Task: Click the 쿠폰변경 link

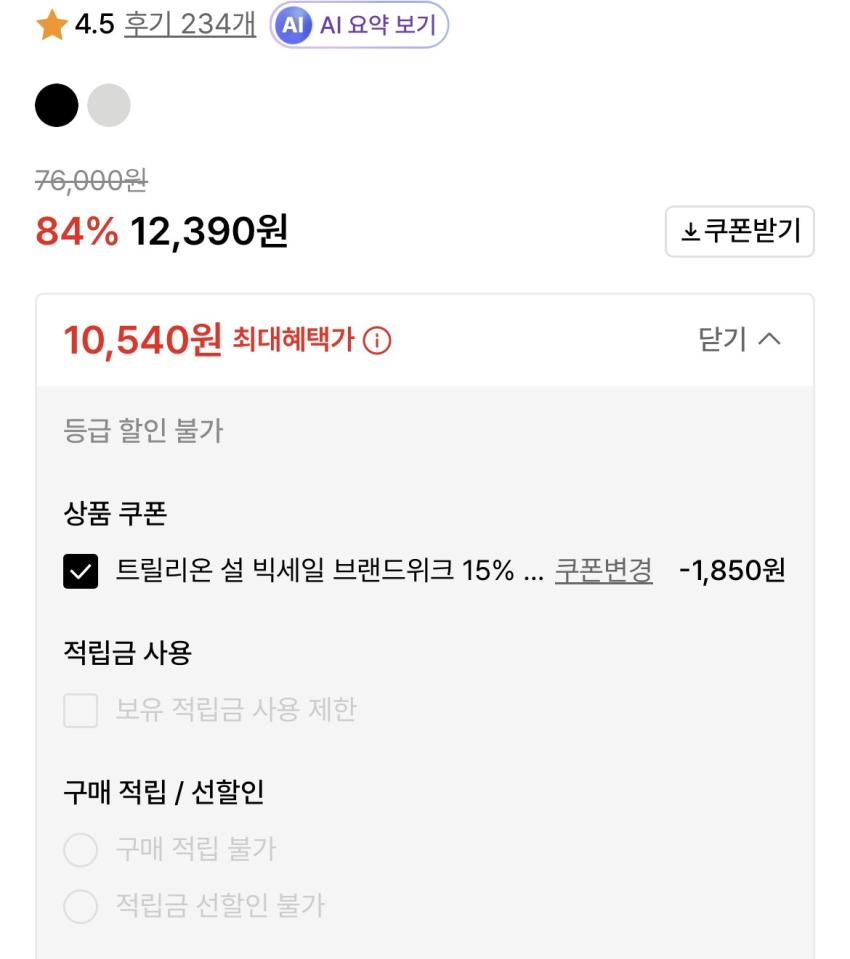Action: pyautogui.click(x=603, y=571)
